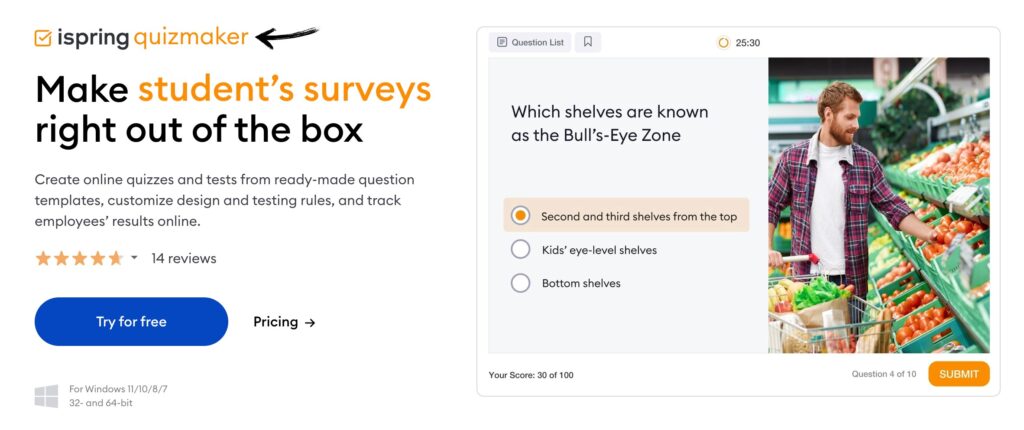The height and width of the screenshot is (430, 1024).
Task: Click the star rating icons
Action: point(78,258)
